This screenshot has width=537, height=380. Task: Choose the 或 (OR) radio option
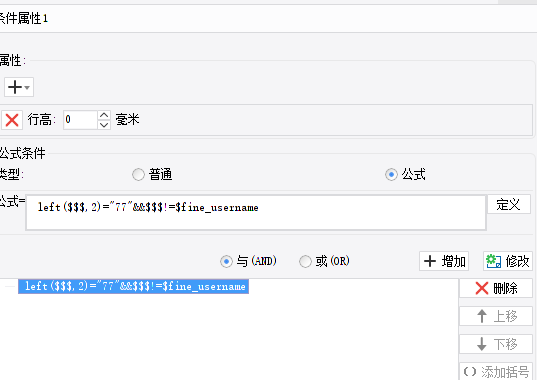(x=305, y=262)
